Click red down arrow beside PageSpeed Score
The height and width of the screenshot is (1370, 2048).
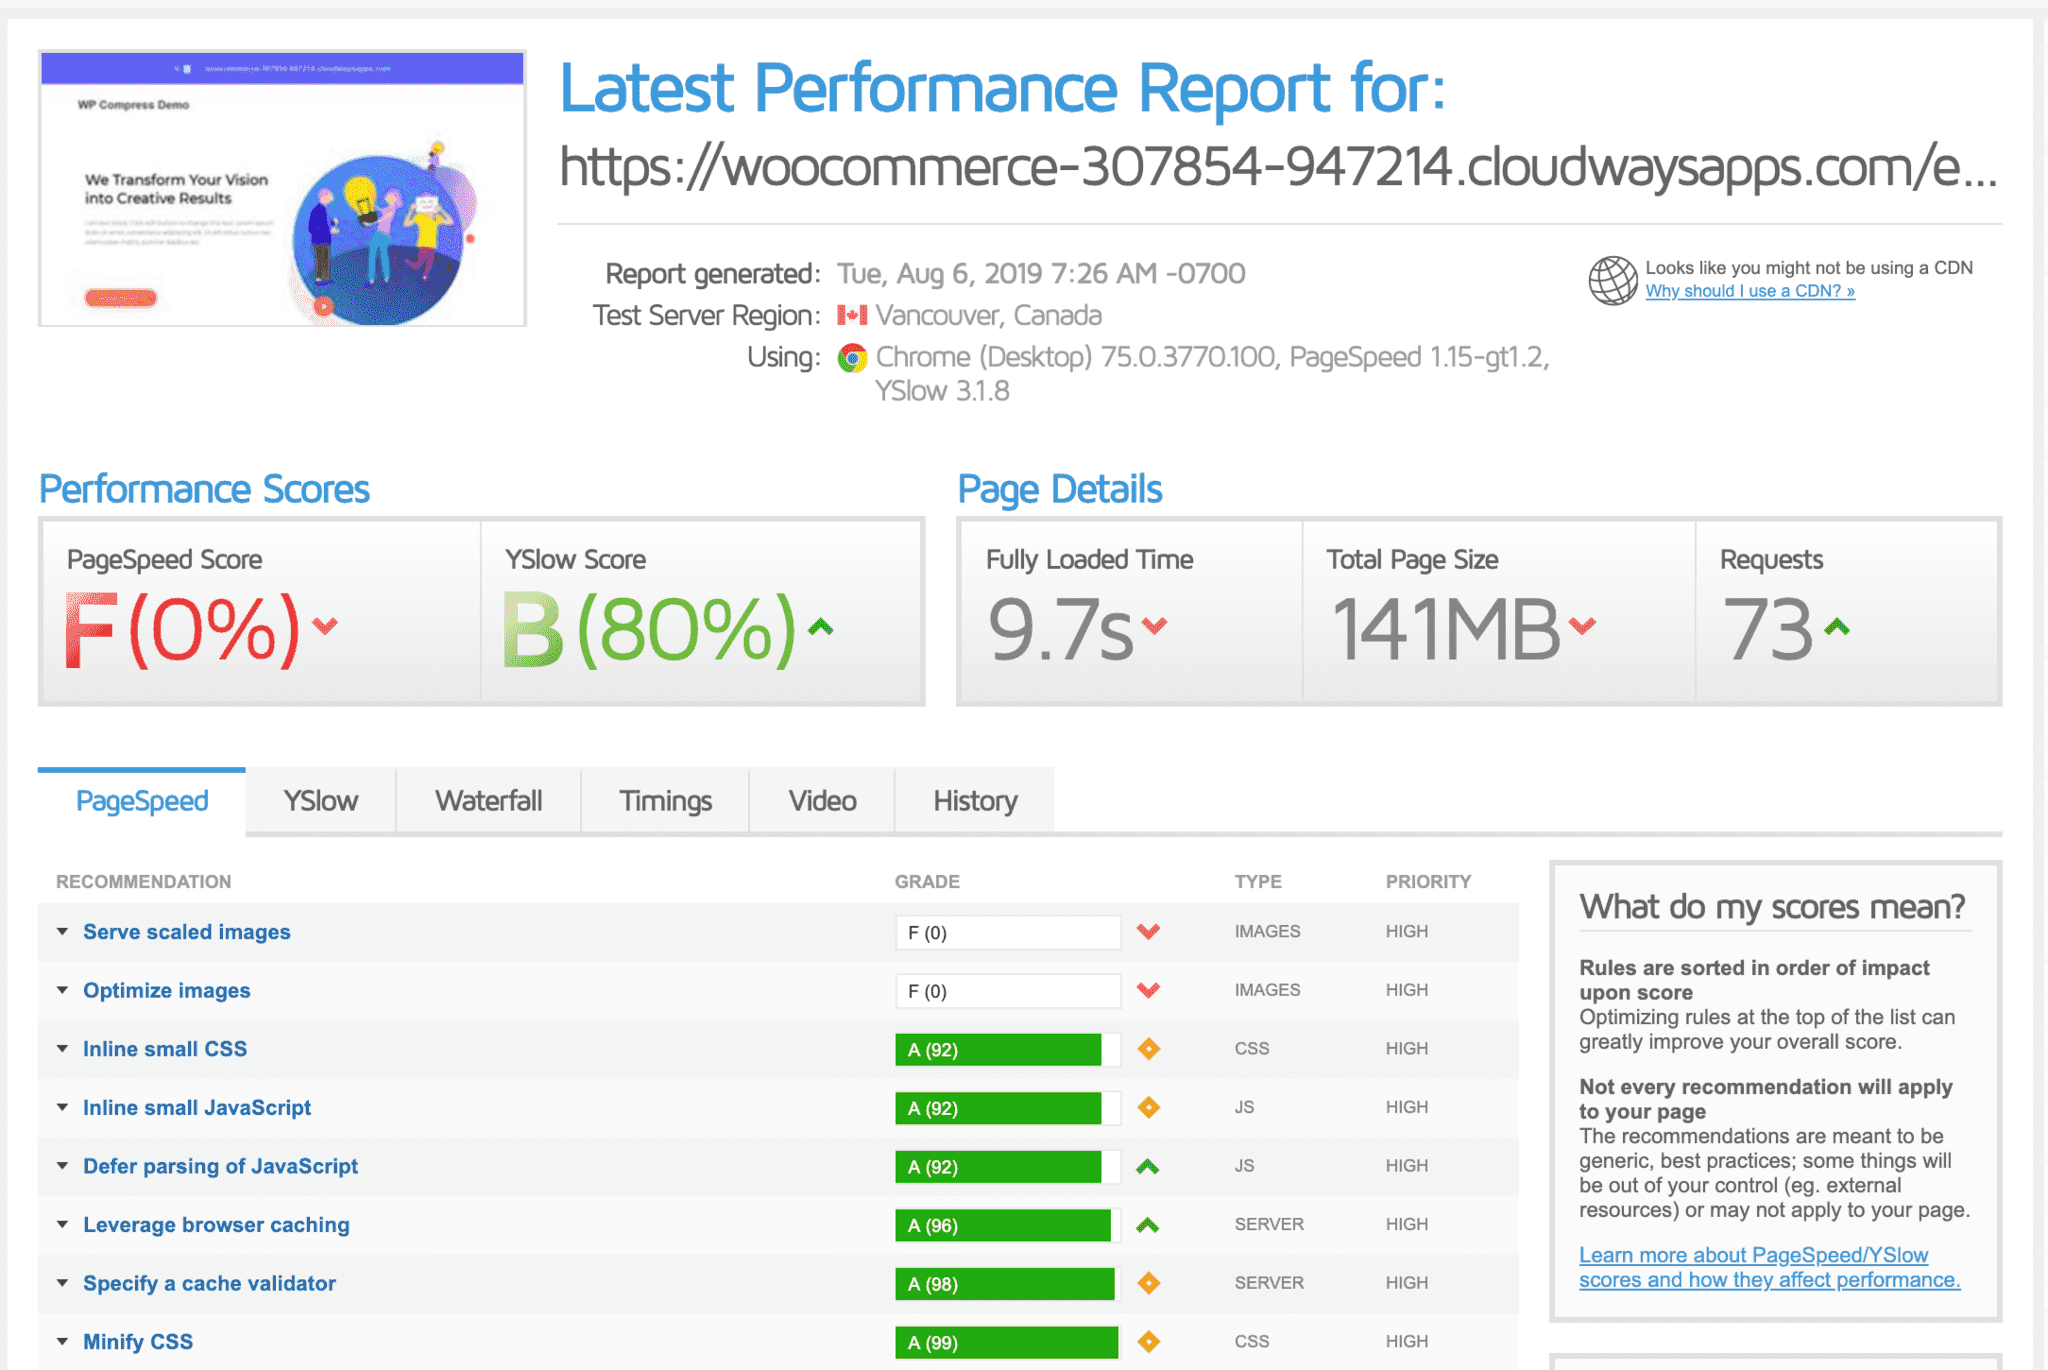point(325,626)
